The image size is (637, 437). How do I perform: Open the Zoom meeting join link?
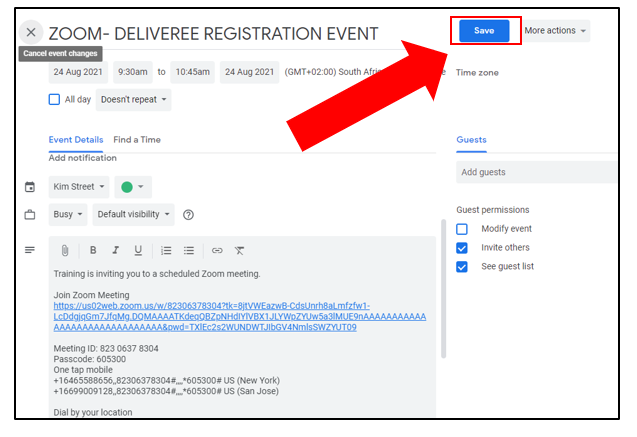(240, 316)
